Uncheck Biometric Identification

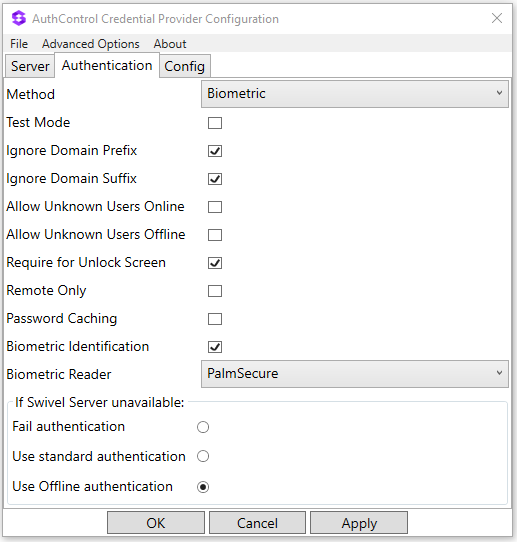point(215,347)
